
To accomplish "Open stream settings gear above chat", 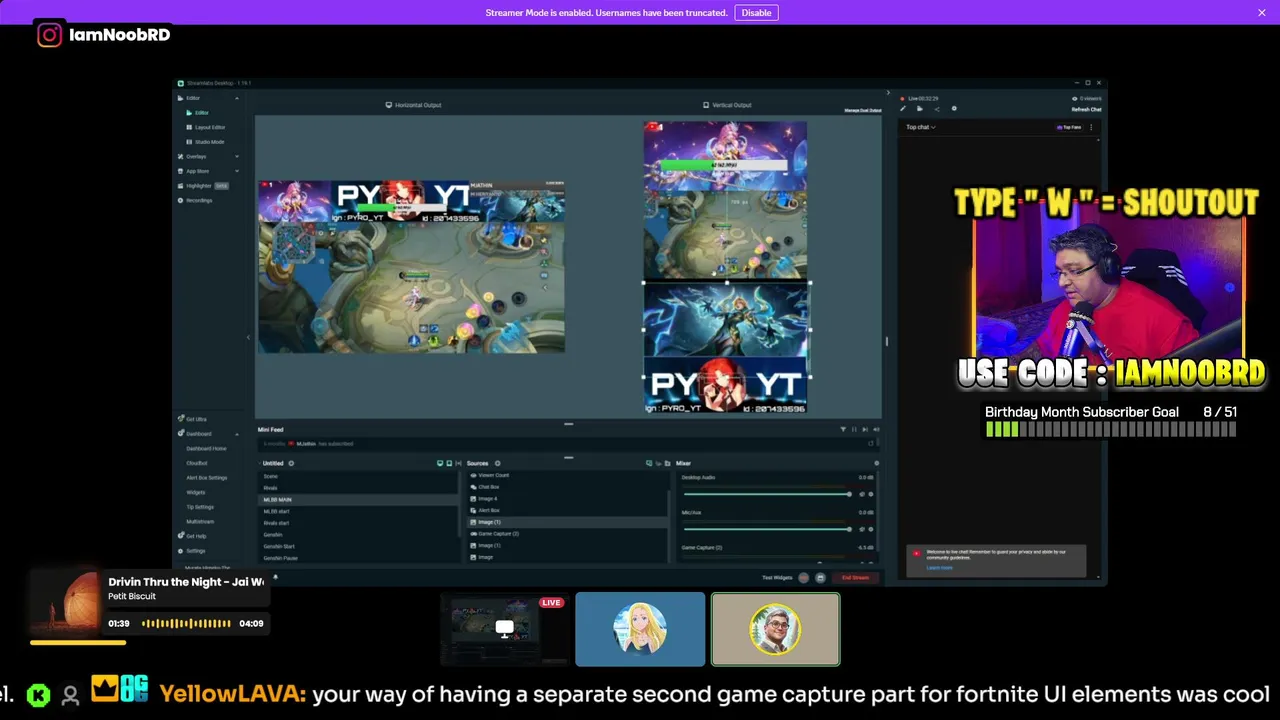I will [x=954, y=108].
